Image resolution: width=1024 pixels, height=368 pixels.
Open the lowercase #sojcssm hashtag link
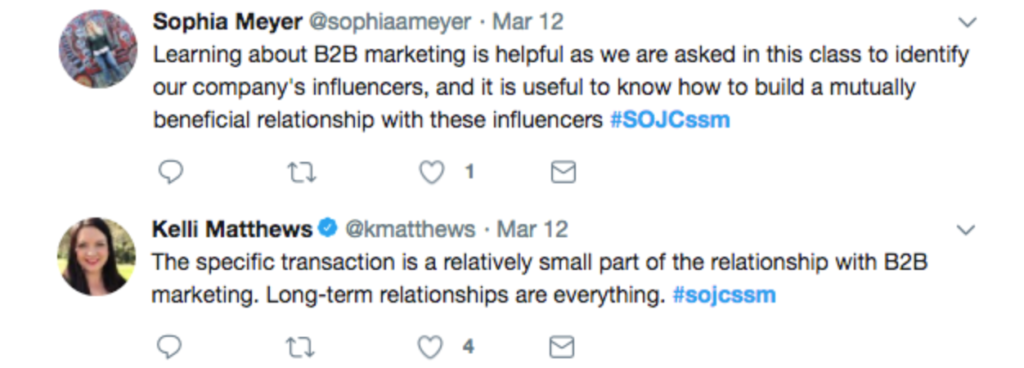(724, 295)
